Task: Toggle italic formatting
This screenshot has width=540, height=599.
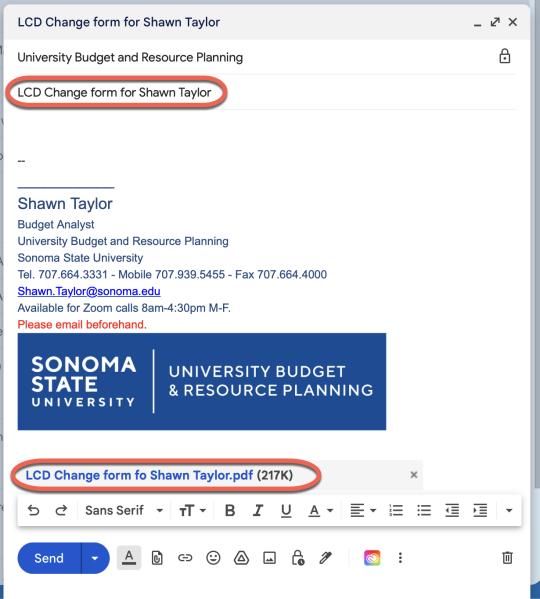Action: click(x=258, y=510)
